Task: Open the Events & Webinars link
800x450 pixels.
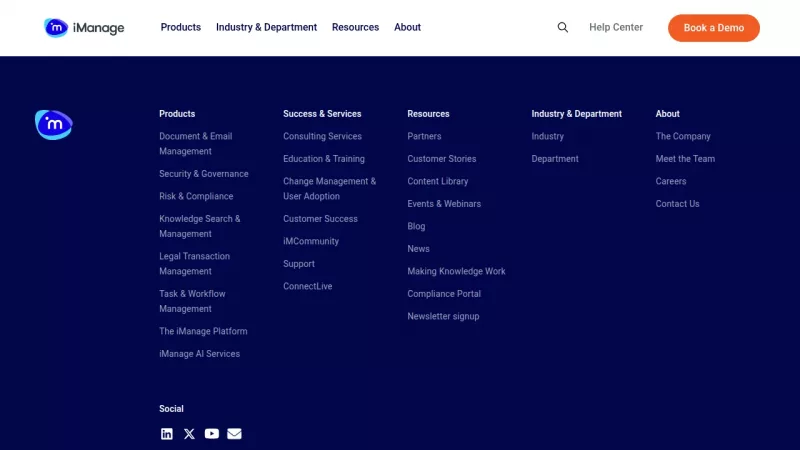Action: 444,204
